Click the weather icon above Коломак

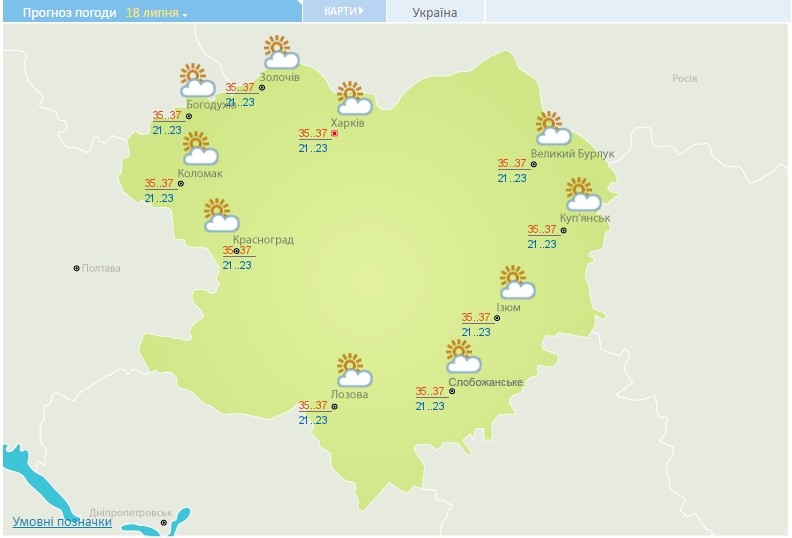pyautogui.click(x=200, y=149)
